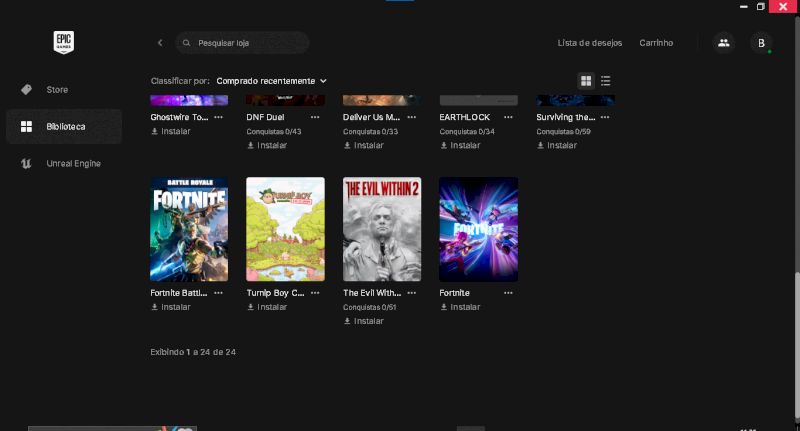This screenshot has height=431, width=800.
Task: Select the Biblioteca grid icon in sidebar
Action: [27, 126]
